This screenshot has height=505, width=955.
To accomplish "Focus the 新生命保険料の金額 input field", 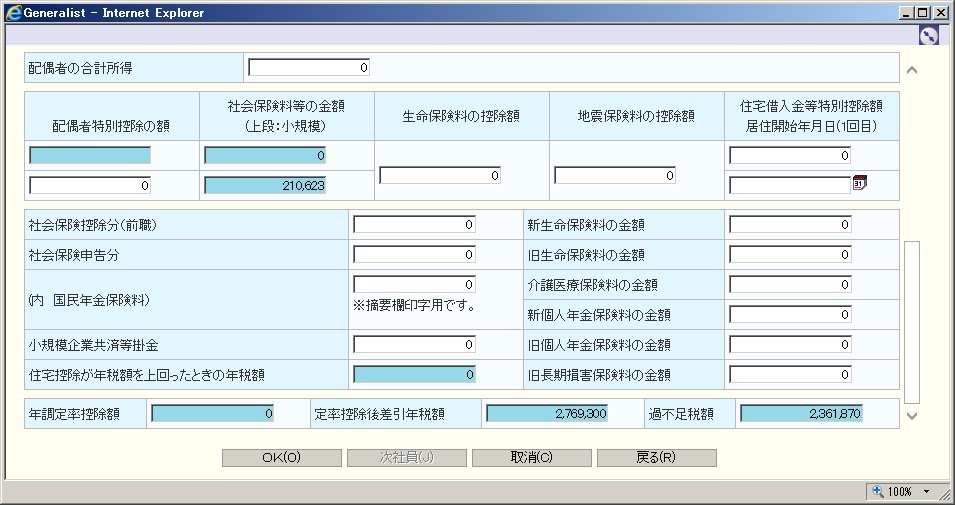I will tap(790, 225).
